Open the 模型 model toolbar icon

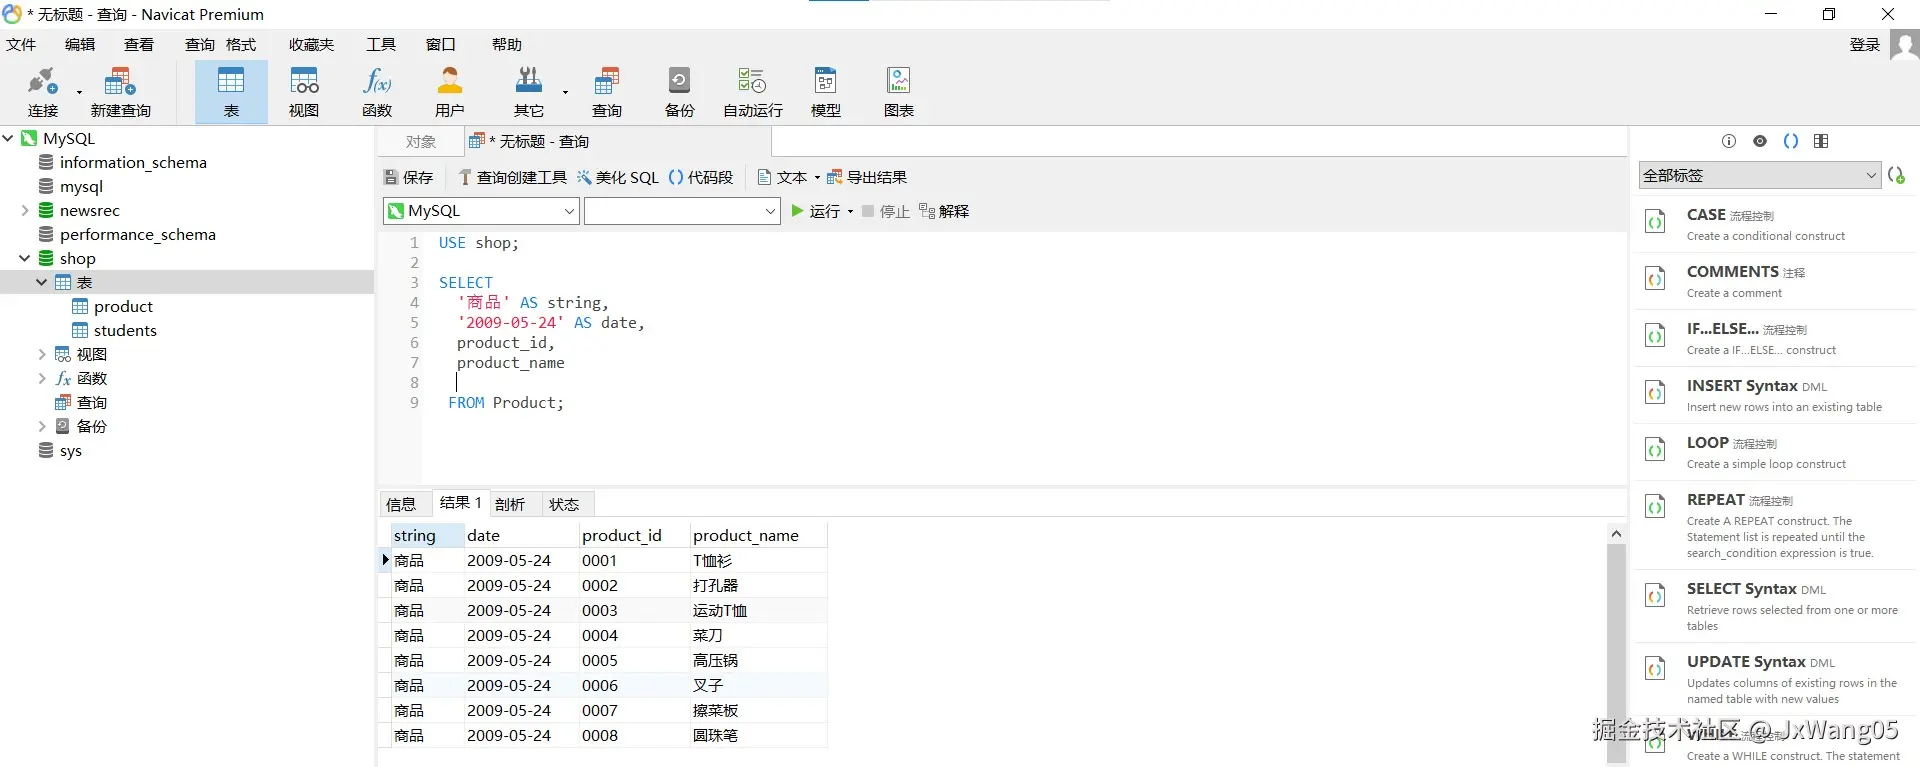click(826, 91)
